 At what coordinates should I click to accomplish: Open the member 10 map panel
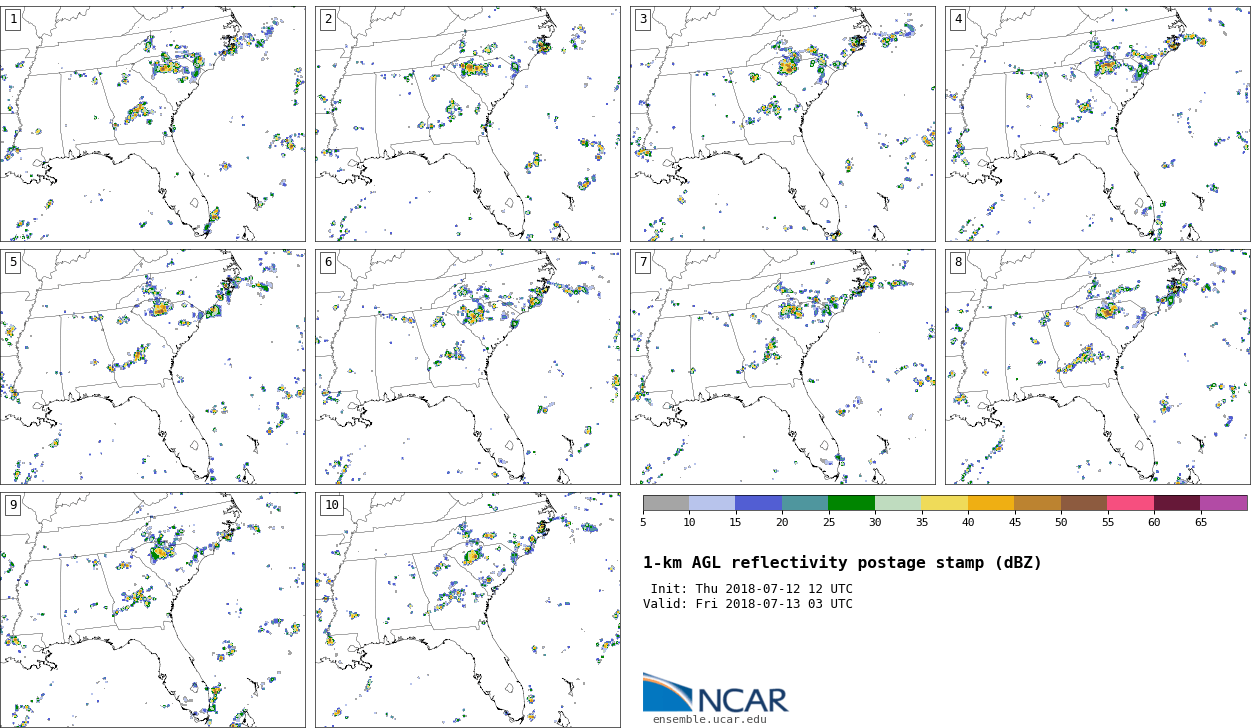pos(467,609)
